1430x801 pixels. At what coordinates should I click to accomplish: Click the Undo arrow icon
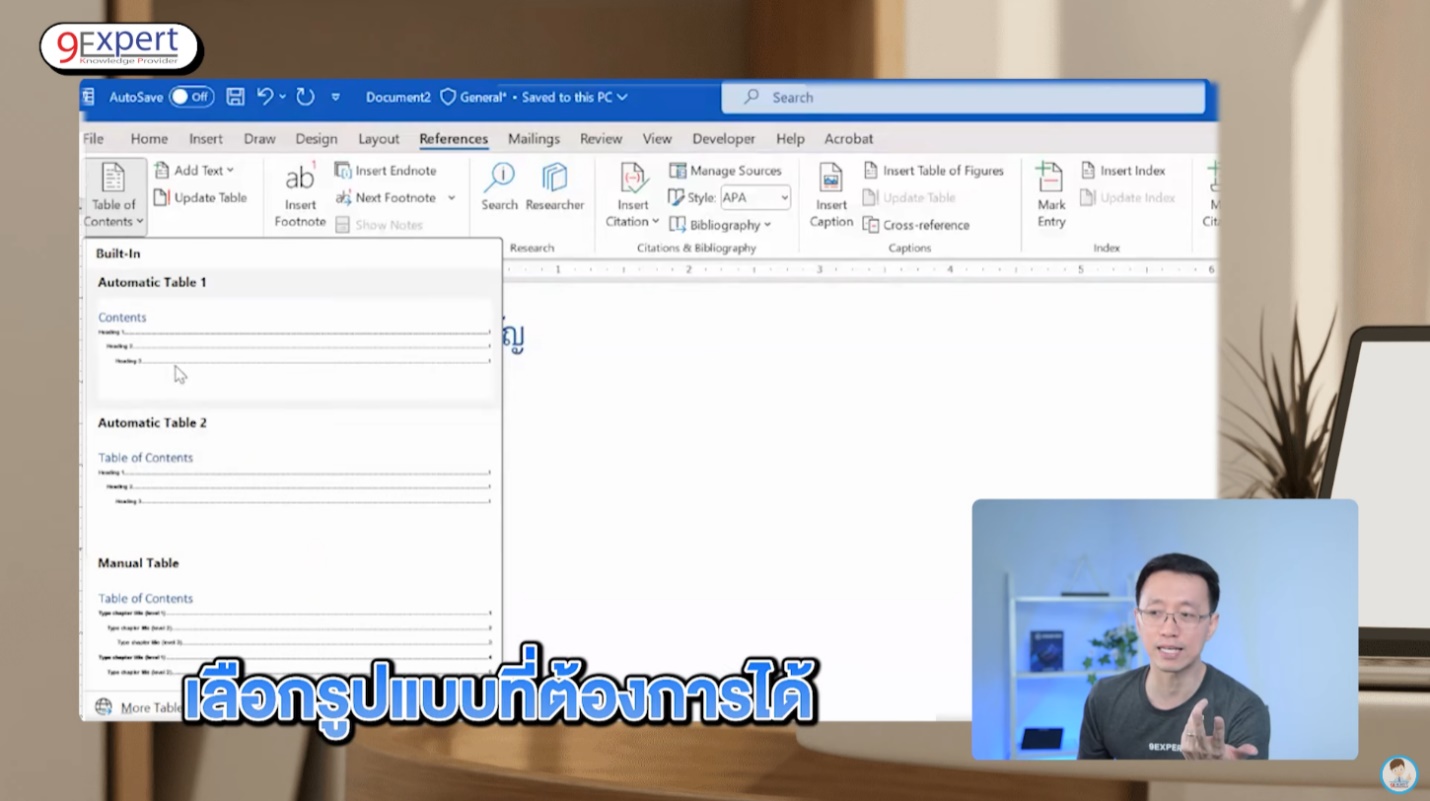point(265,97)
